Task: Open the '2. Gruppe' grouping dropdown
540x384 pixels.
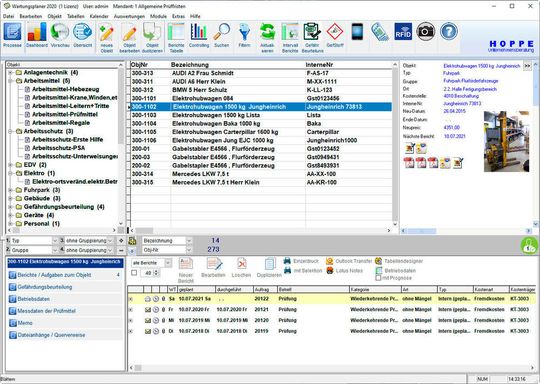Action: [54, 250]
